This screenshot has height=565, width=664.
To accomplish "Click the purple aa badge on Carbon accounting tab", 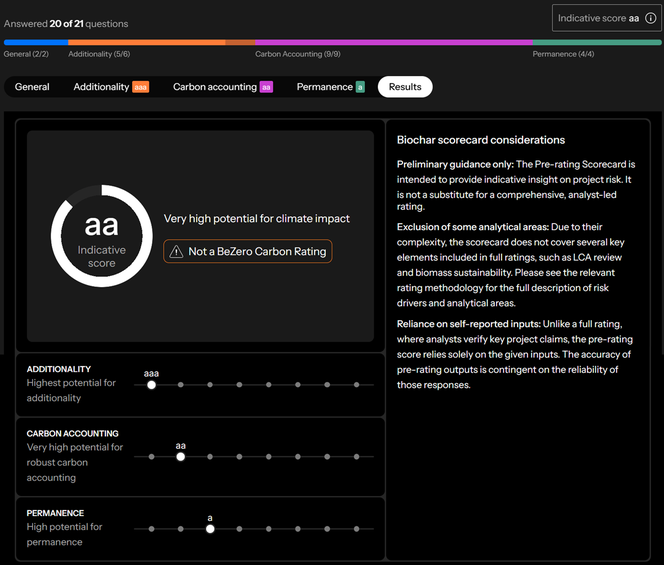I will tap(267, 87).
